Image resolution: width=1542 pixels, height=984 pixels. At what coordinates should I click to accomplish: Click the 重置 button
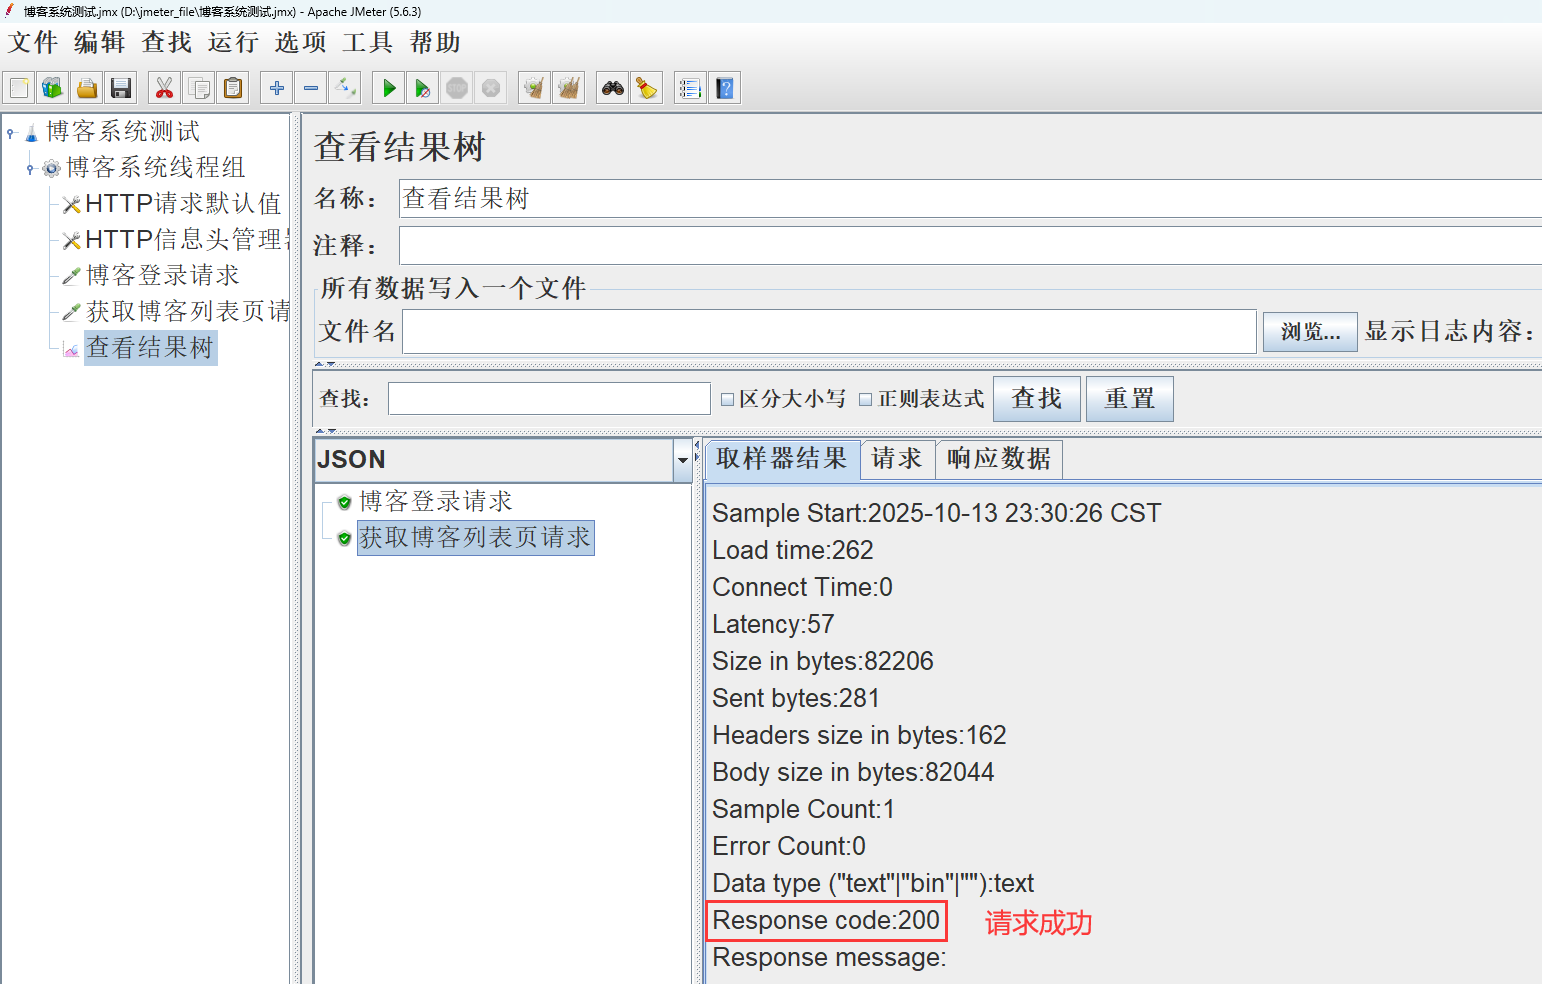point(1130,399)
